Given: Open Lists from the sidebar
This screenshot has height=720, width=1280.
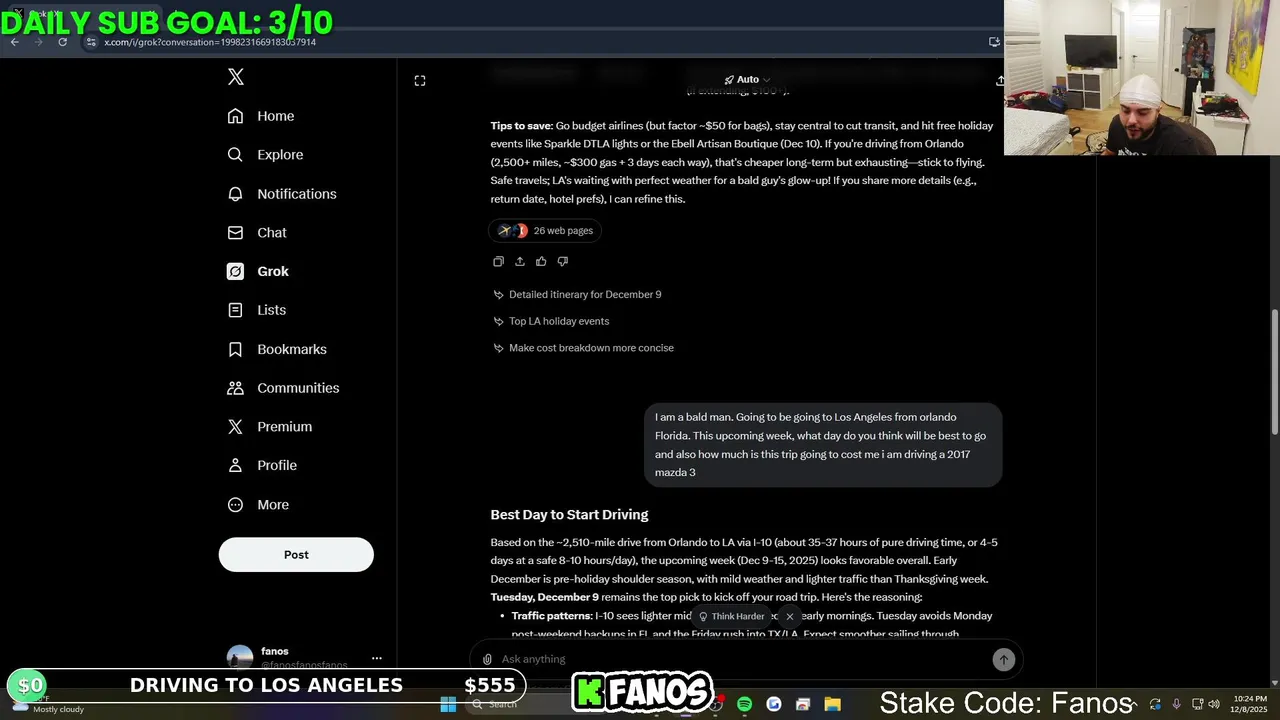Looking at the screenshot, I should (257, 310).
